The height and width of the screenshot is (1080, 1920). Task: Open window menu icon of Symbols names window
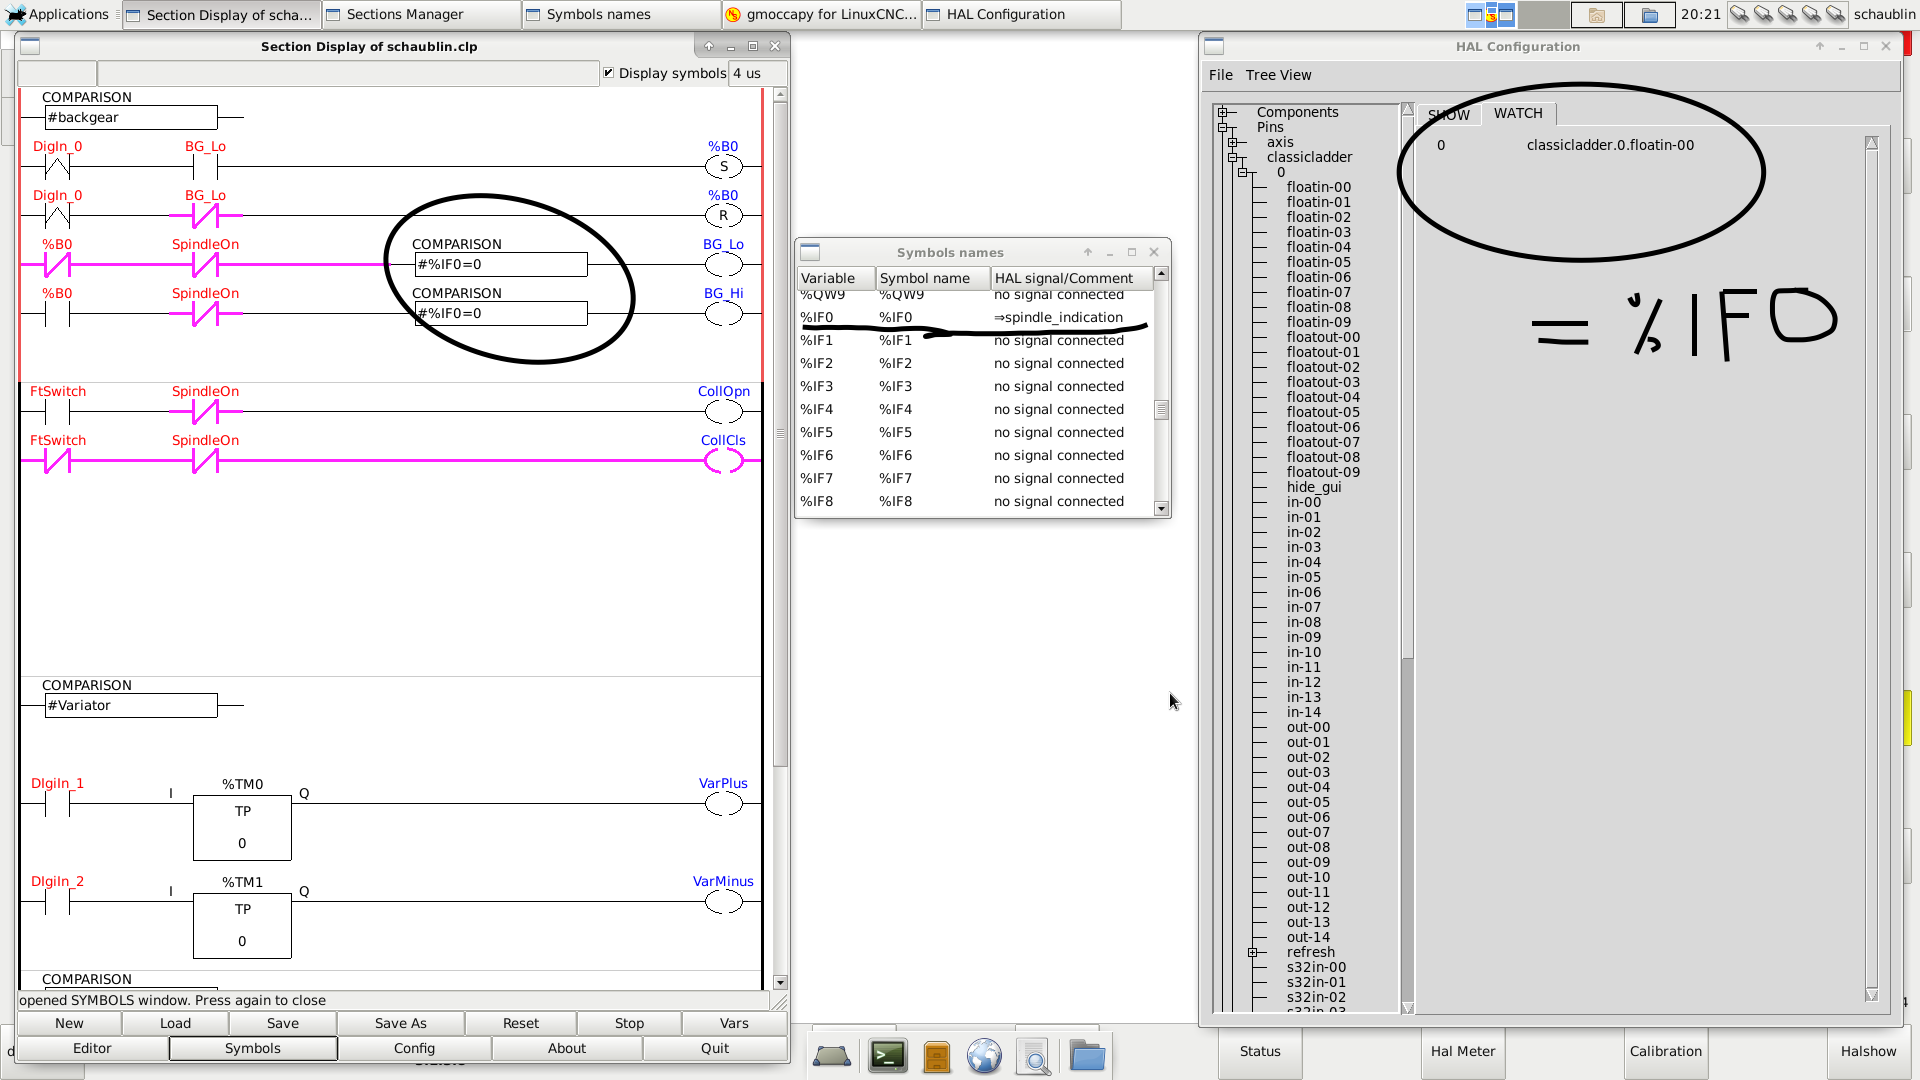810,252
